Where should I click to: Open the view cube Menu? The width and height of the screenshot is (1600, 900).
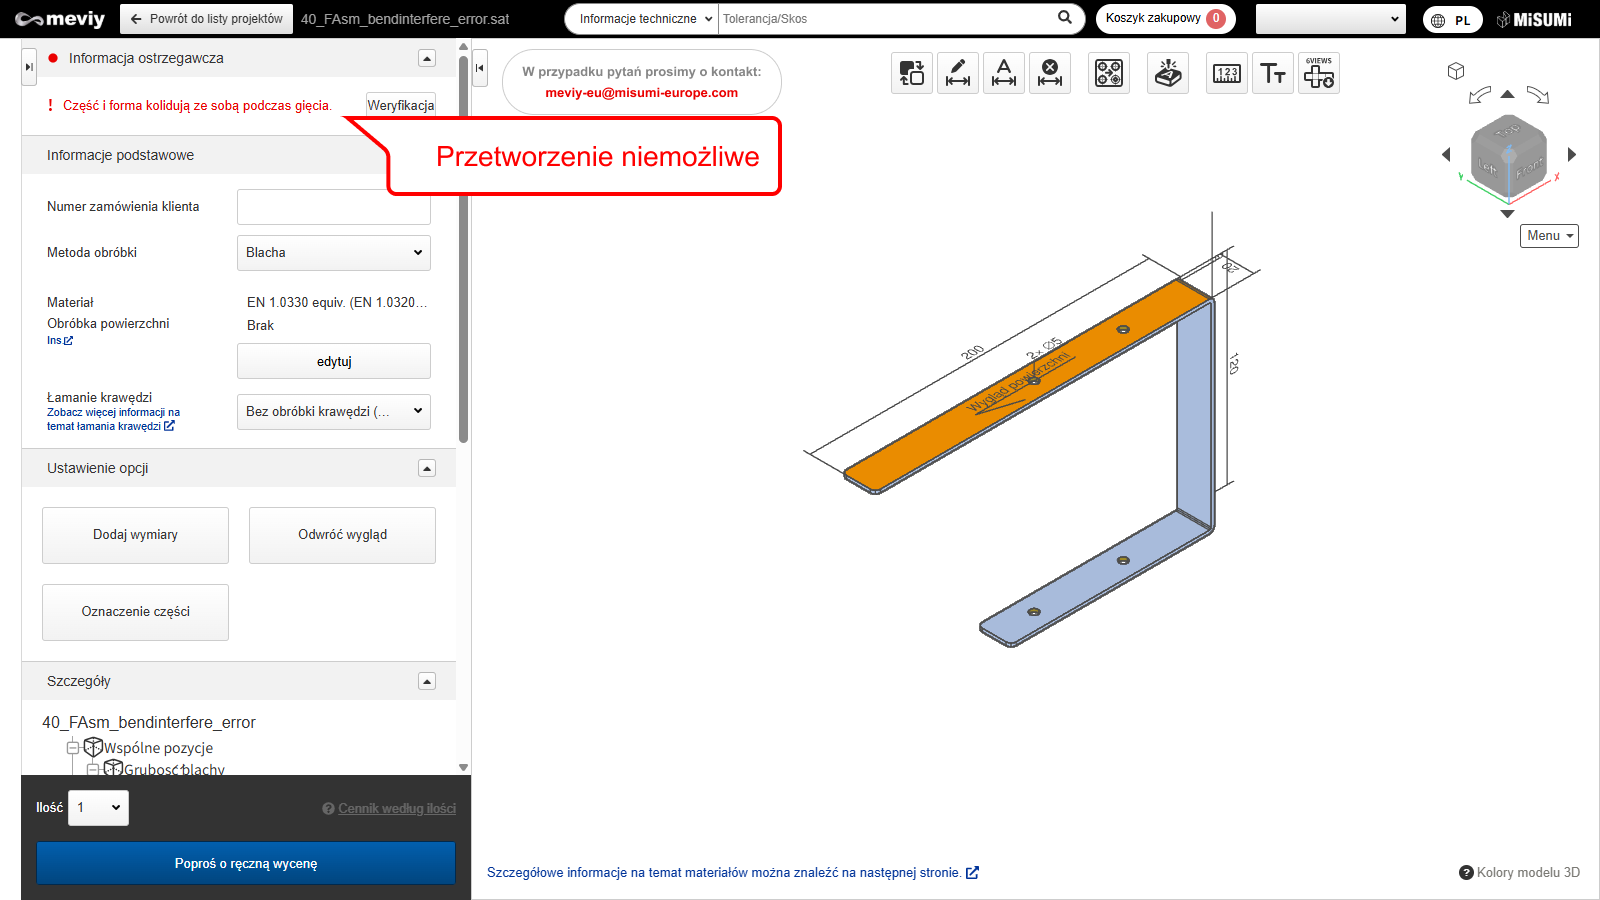pyautogui.click(x=1549, y=236)
